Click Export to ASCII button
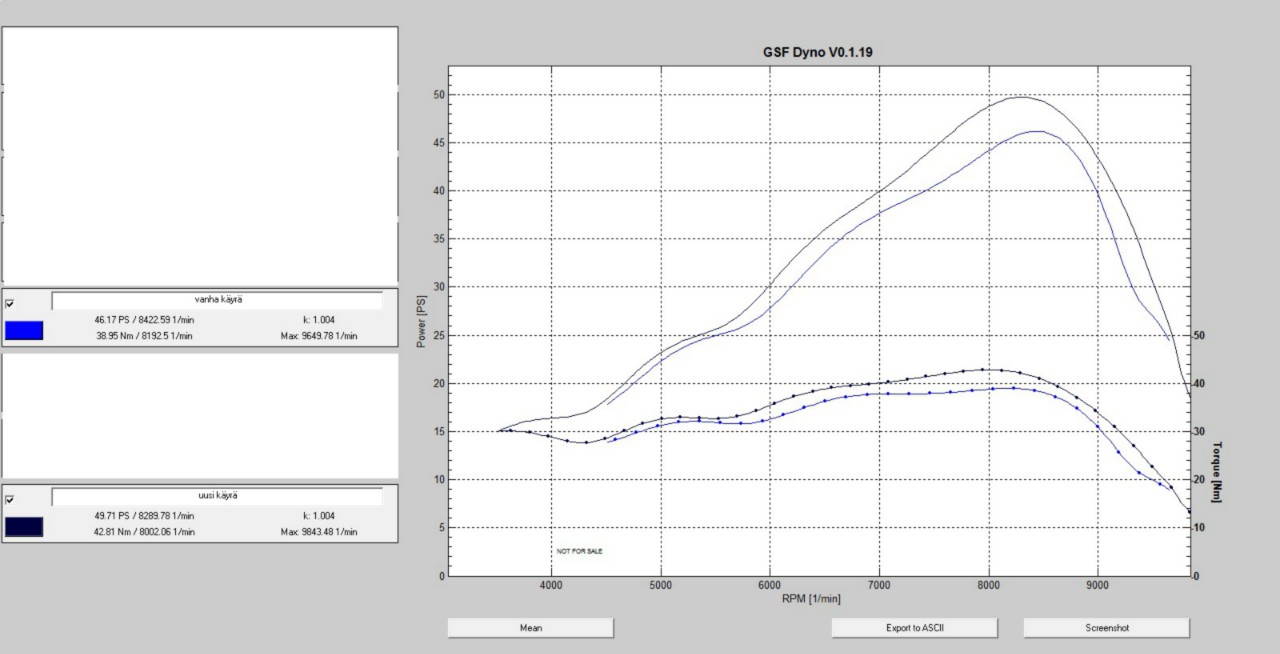Viewport: 1280px width, 654px height. coord(914,628)
